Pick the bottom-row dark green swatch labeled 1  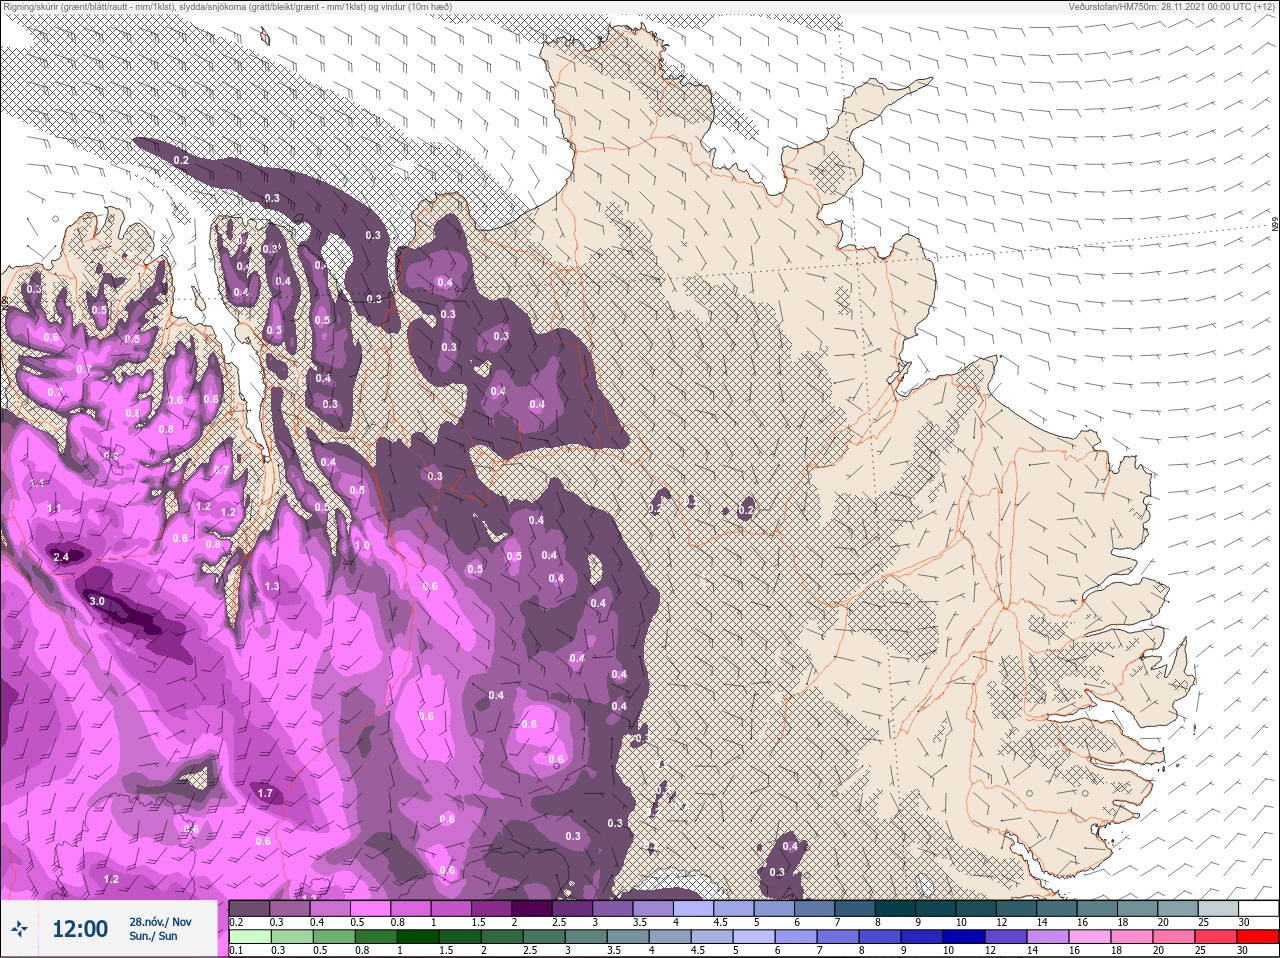(419, 937)
